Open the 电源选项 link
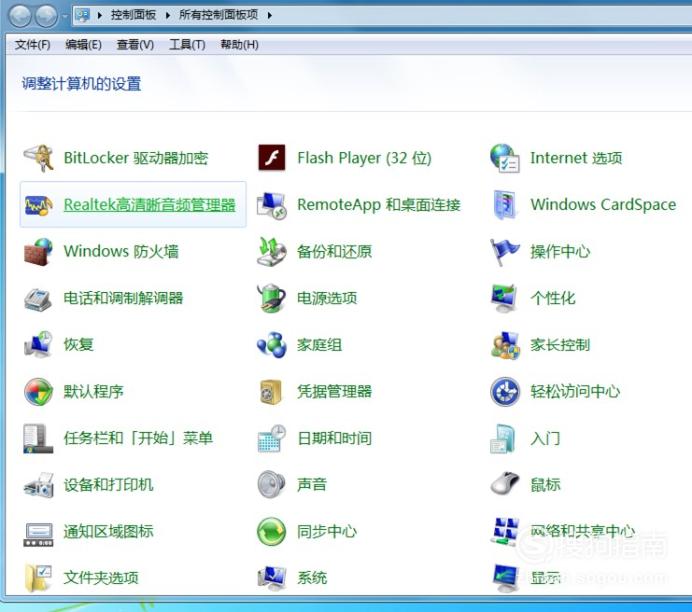This screenshot has height=612, width=692. 327,298
